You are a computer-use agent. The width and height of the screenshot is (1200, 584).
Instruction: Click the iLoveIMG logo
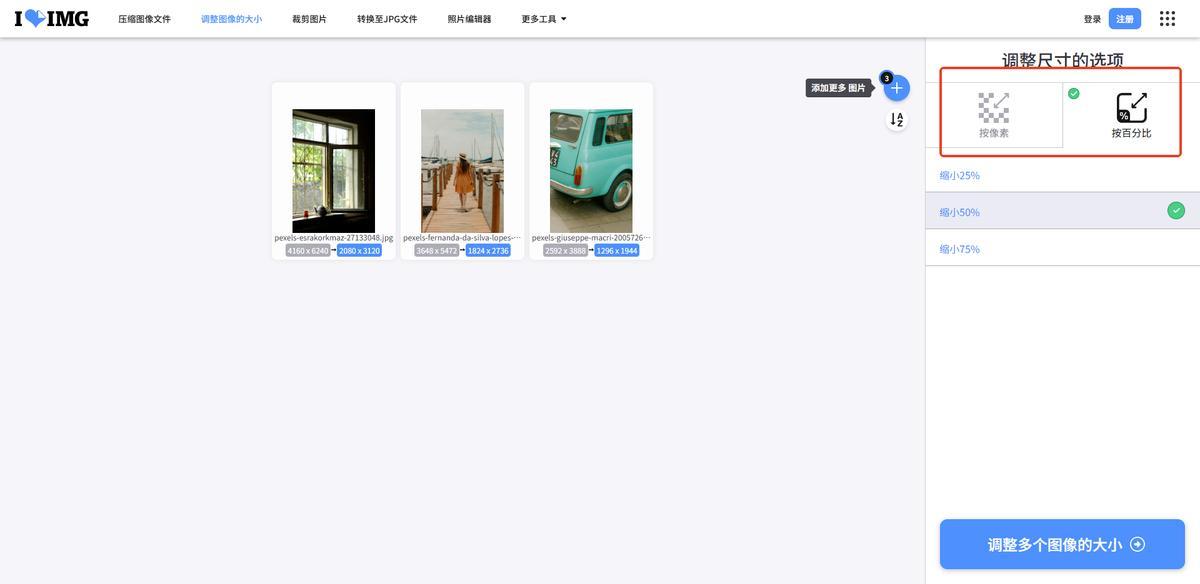point(51,18)
